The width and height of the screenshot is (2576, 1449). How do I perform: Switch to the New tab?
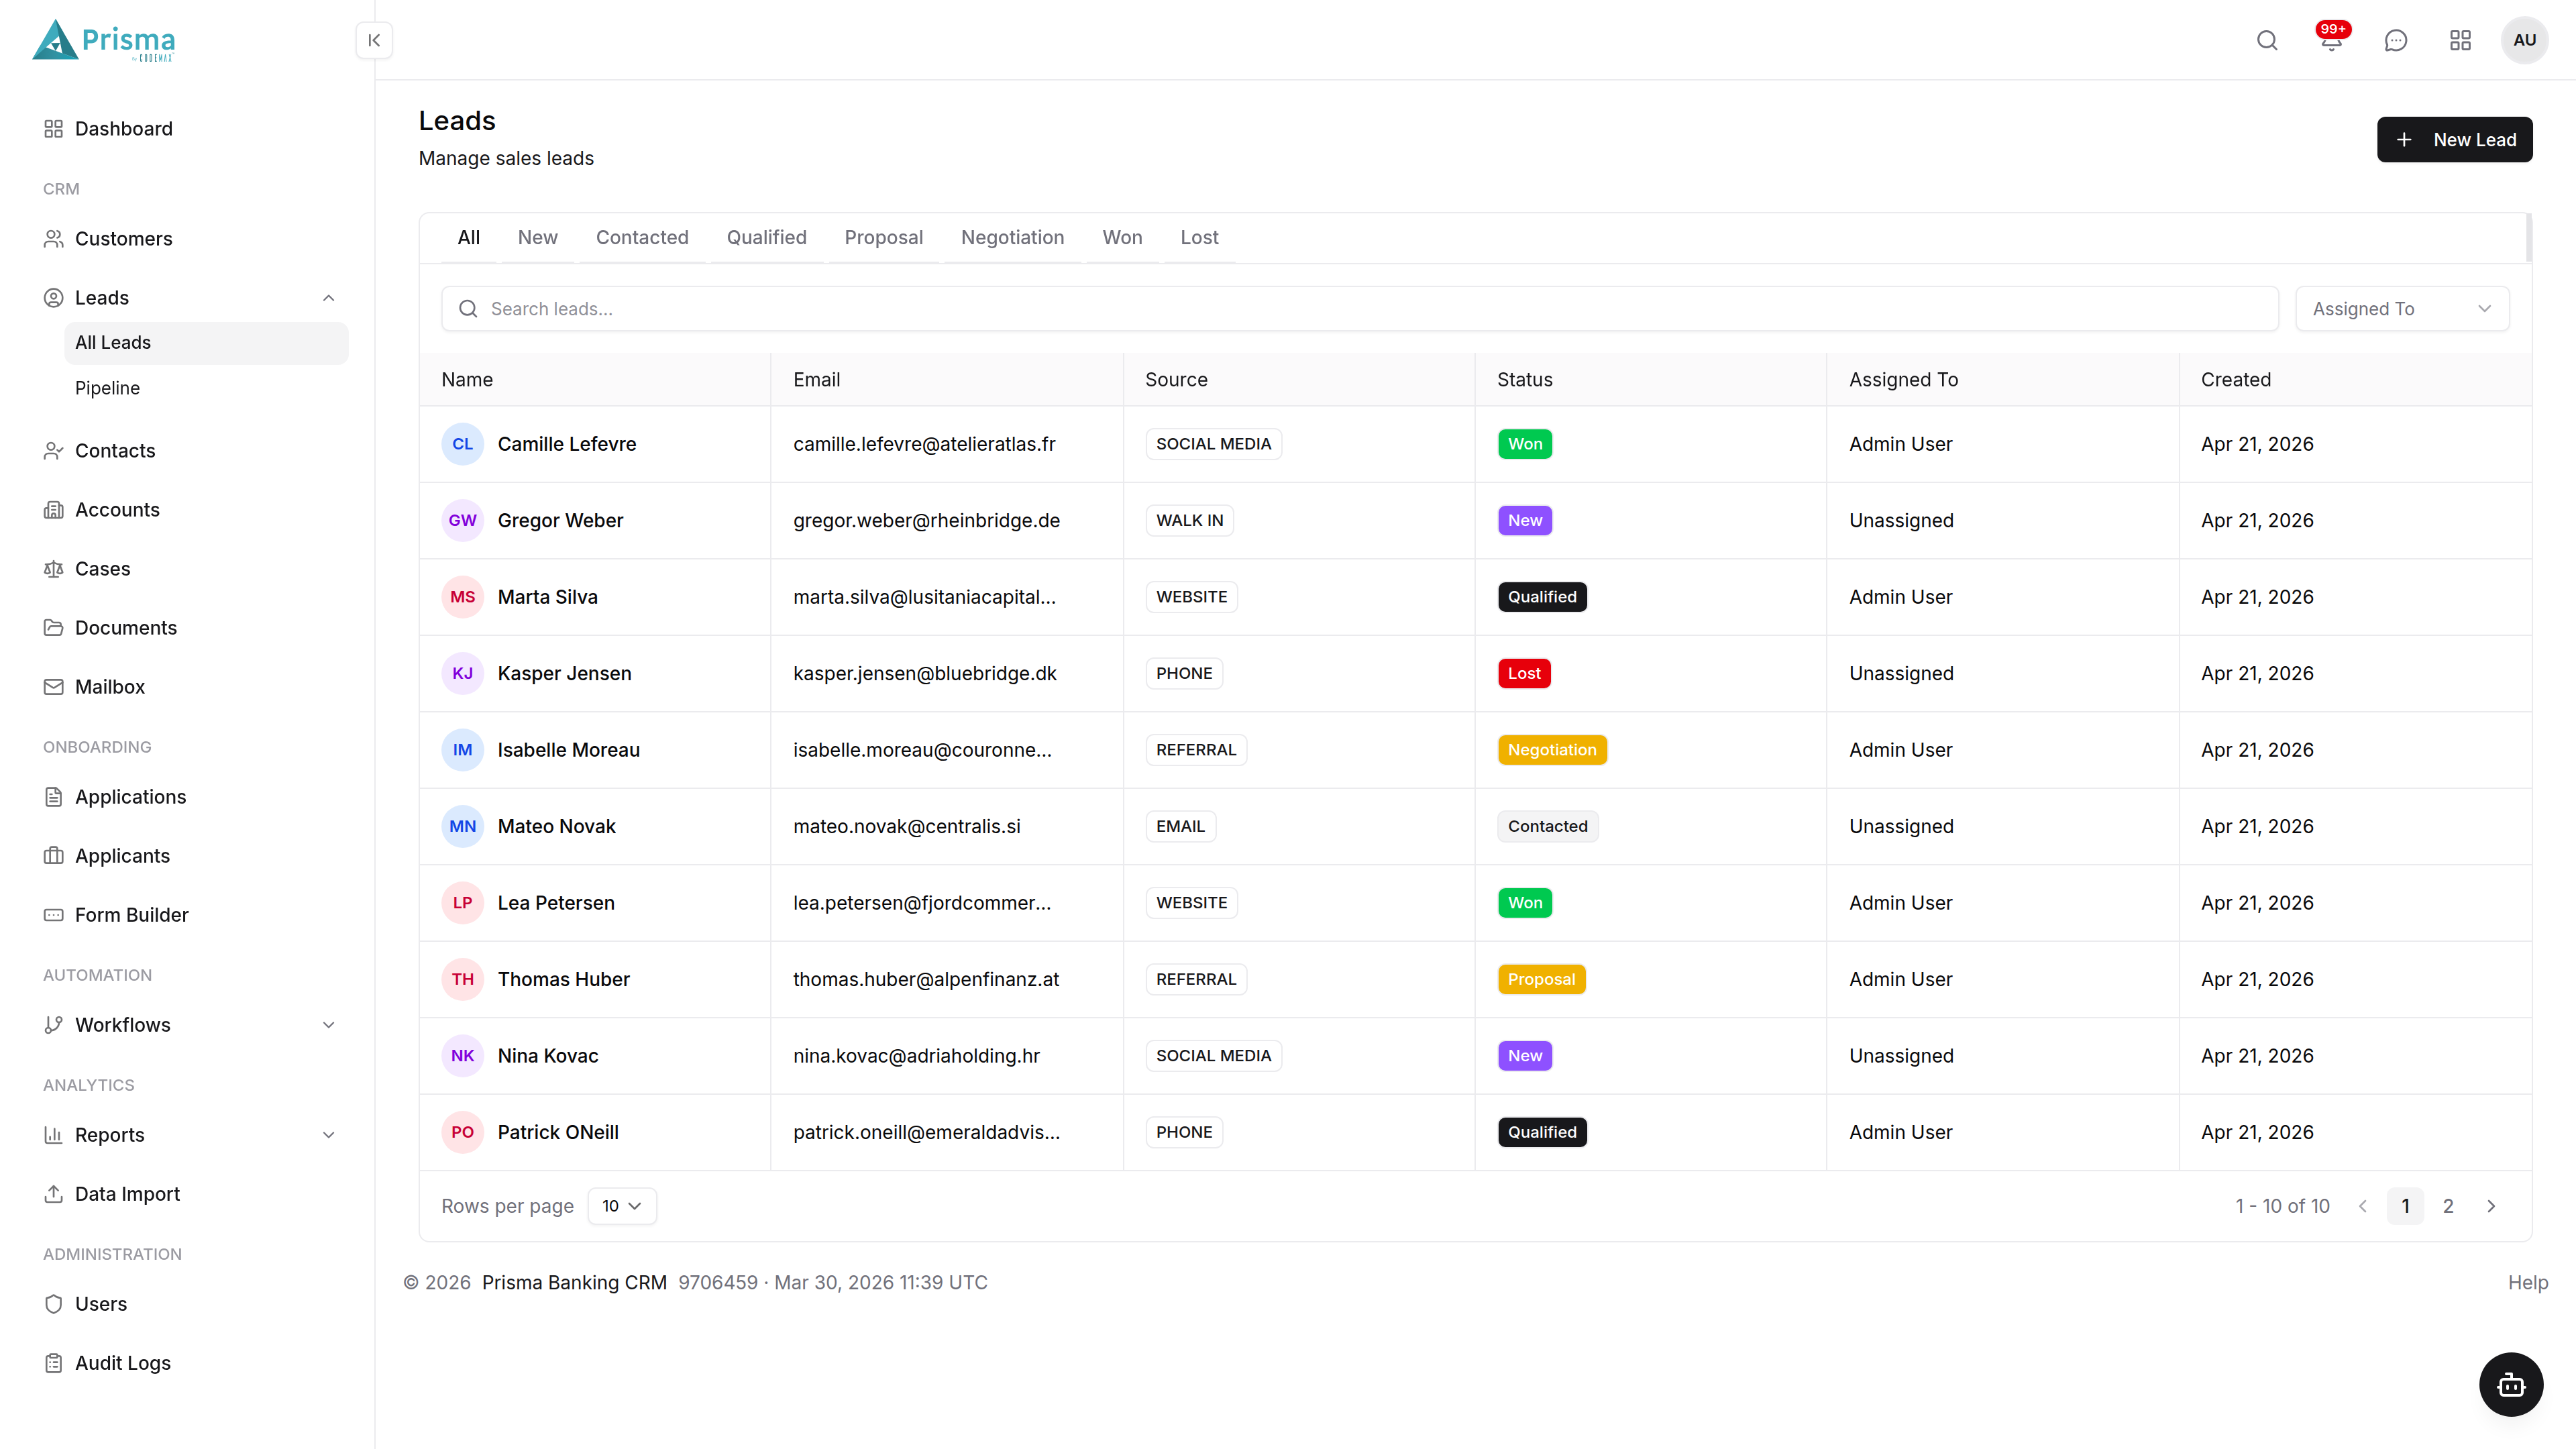(538, 238)
